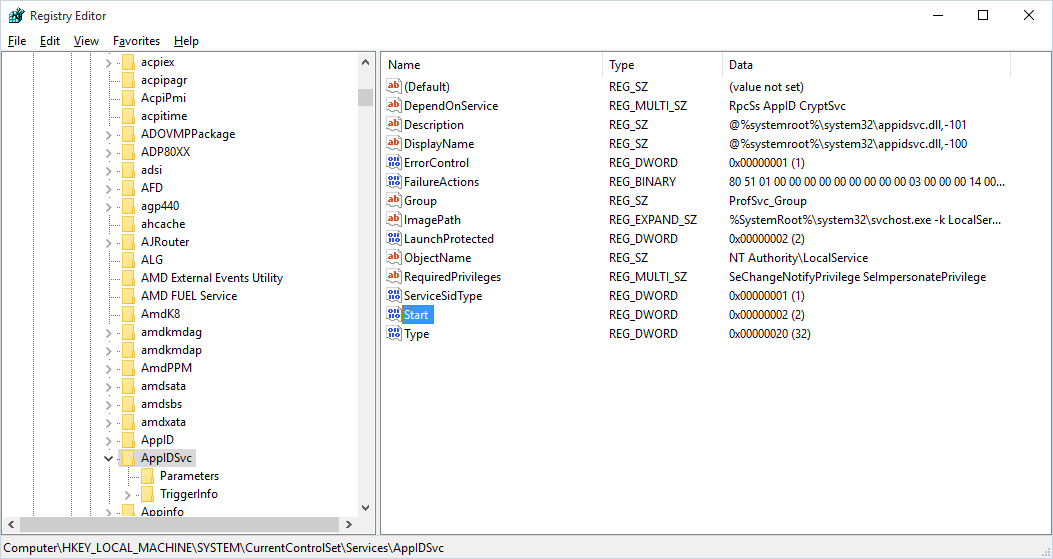Click the Description string icon
This screenshot has width=1053, height=559.
tap(394, 124)
